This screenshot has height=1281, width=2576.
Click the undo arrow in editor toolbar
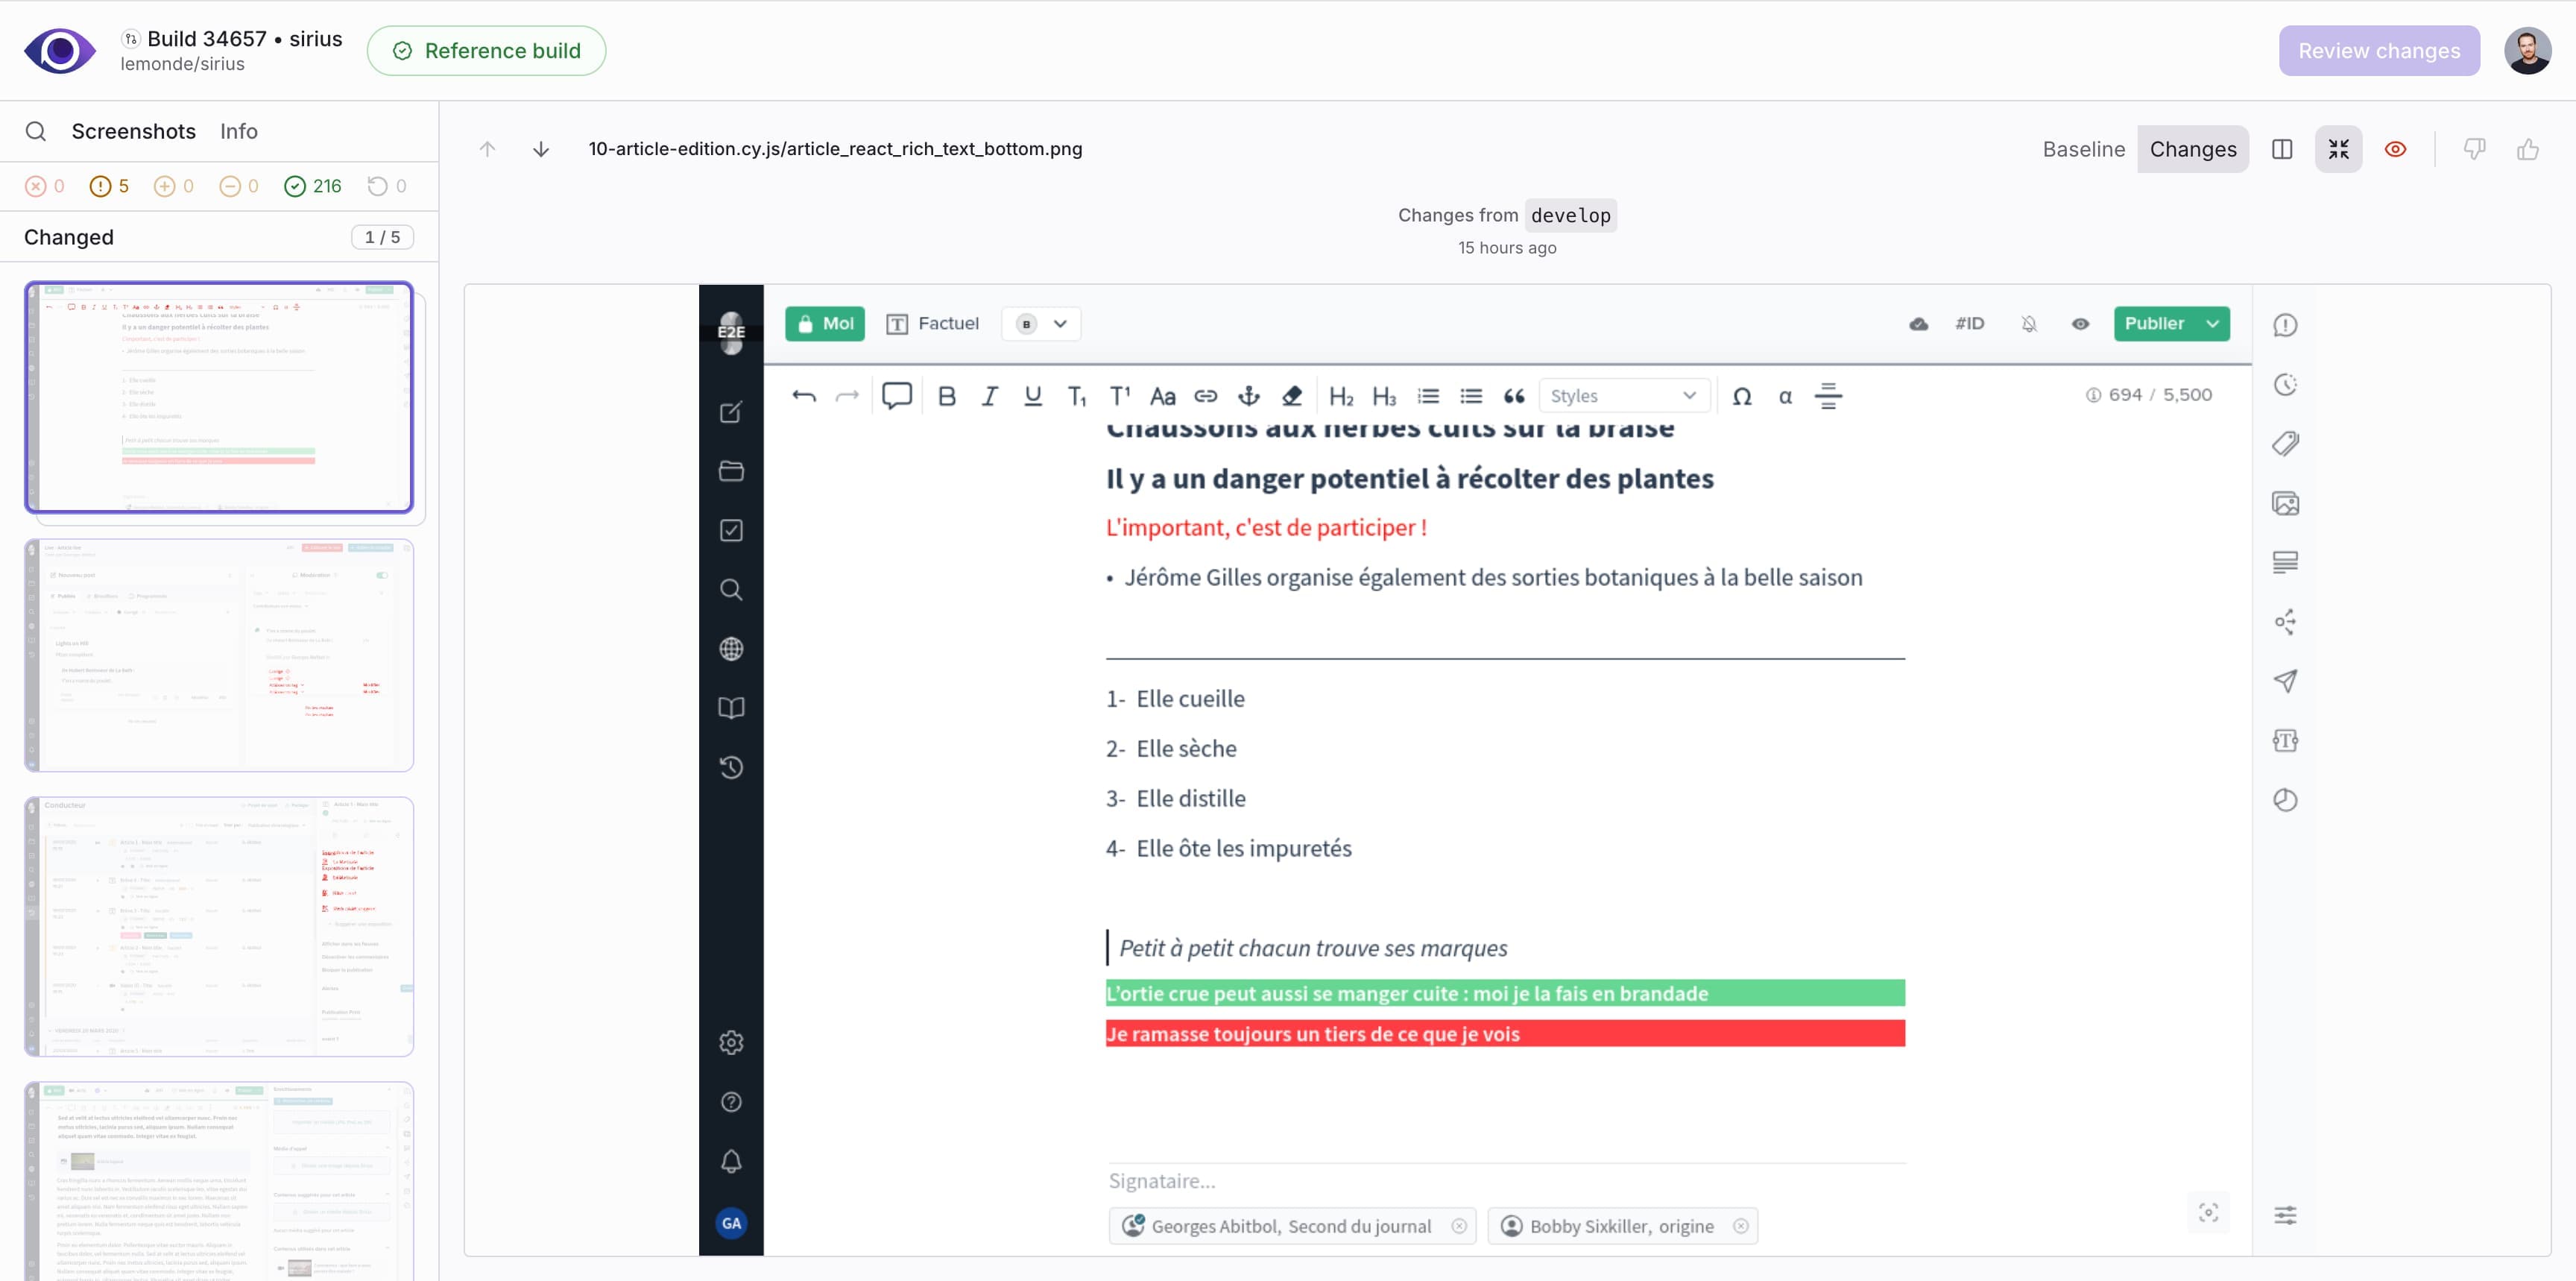coord(804,396)
